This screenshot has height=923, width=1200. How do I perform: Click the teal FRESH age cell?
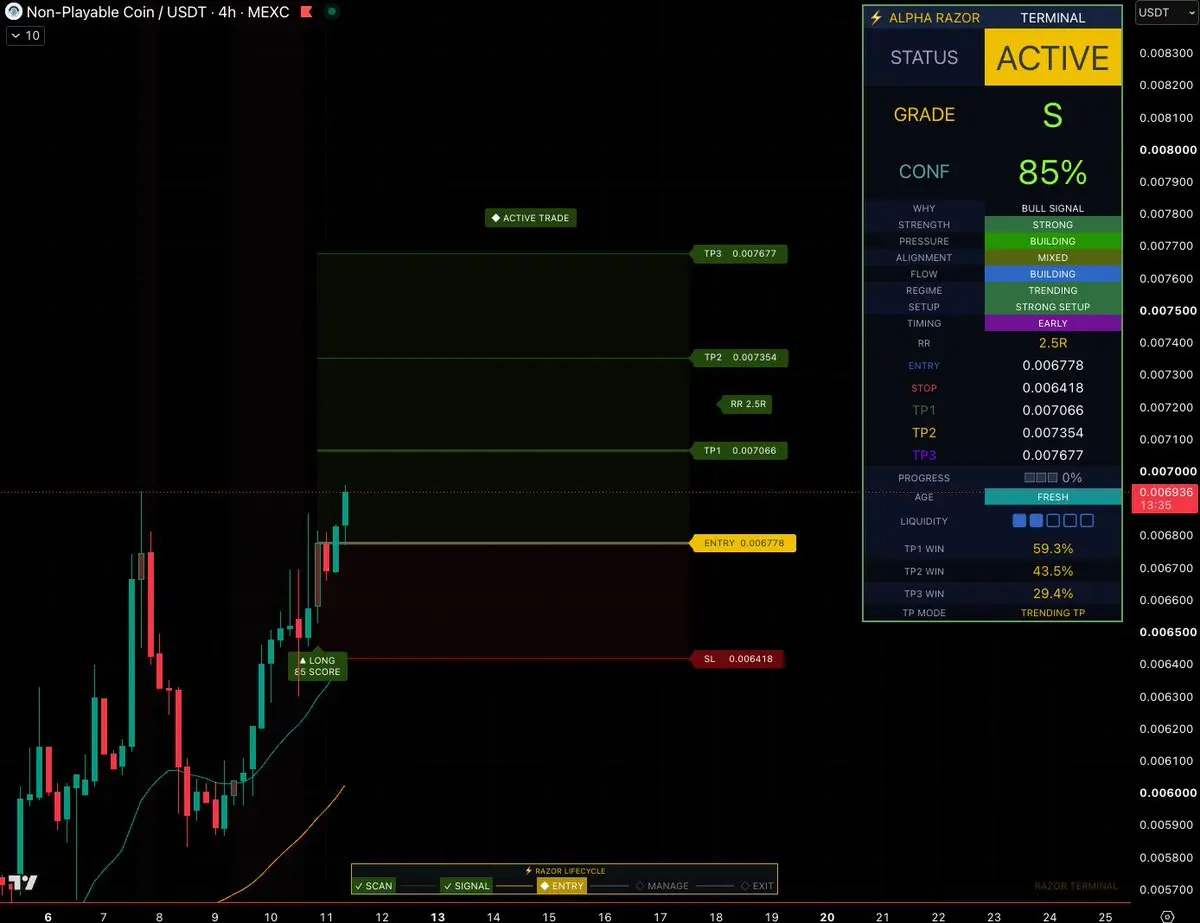[x=1053, y=497]
